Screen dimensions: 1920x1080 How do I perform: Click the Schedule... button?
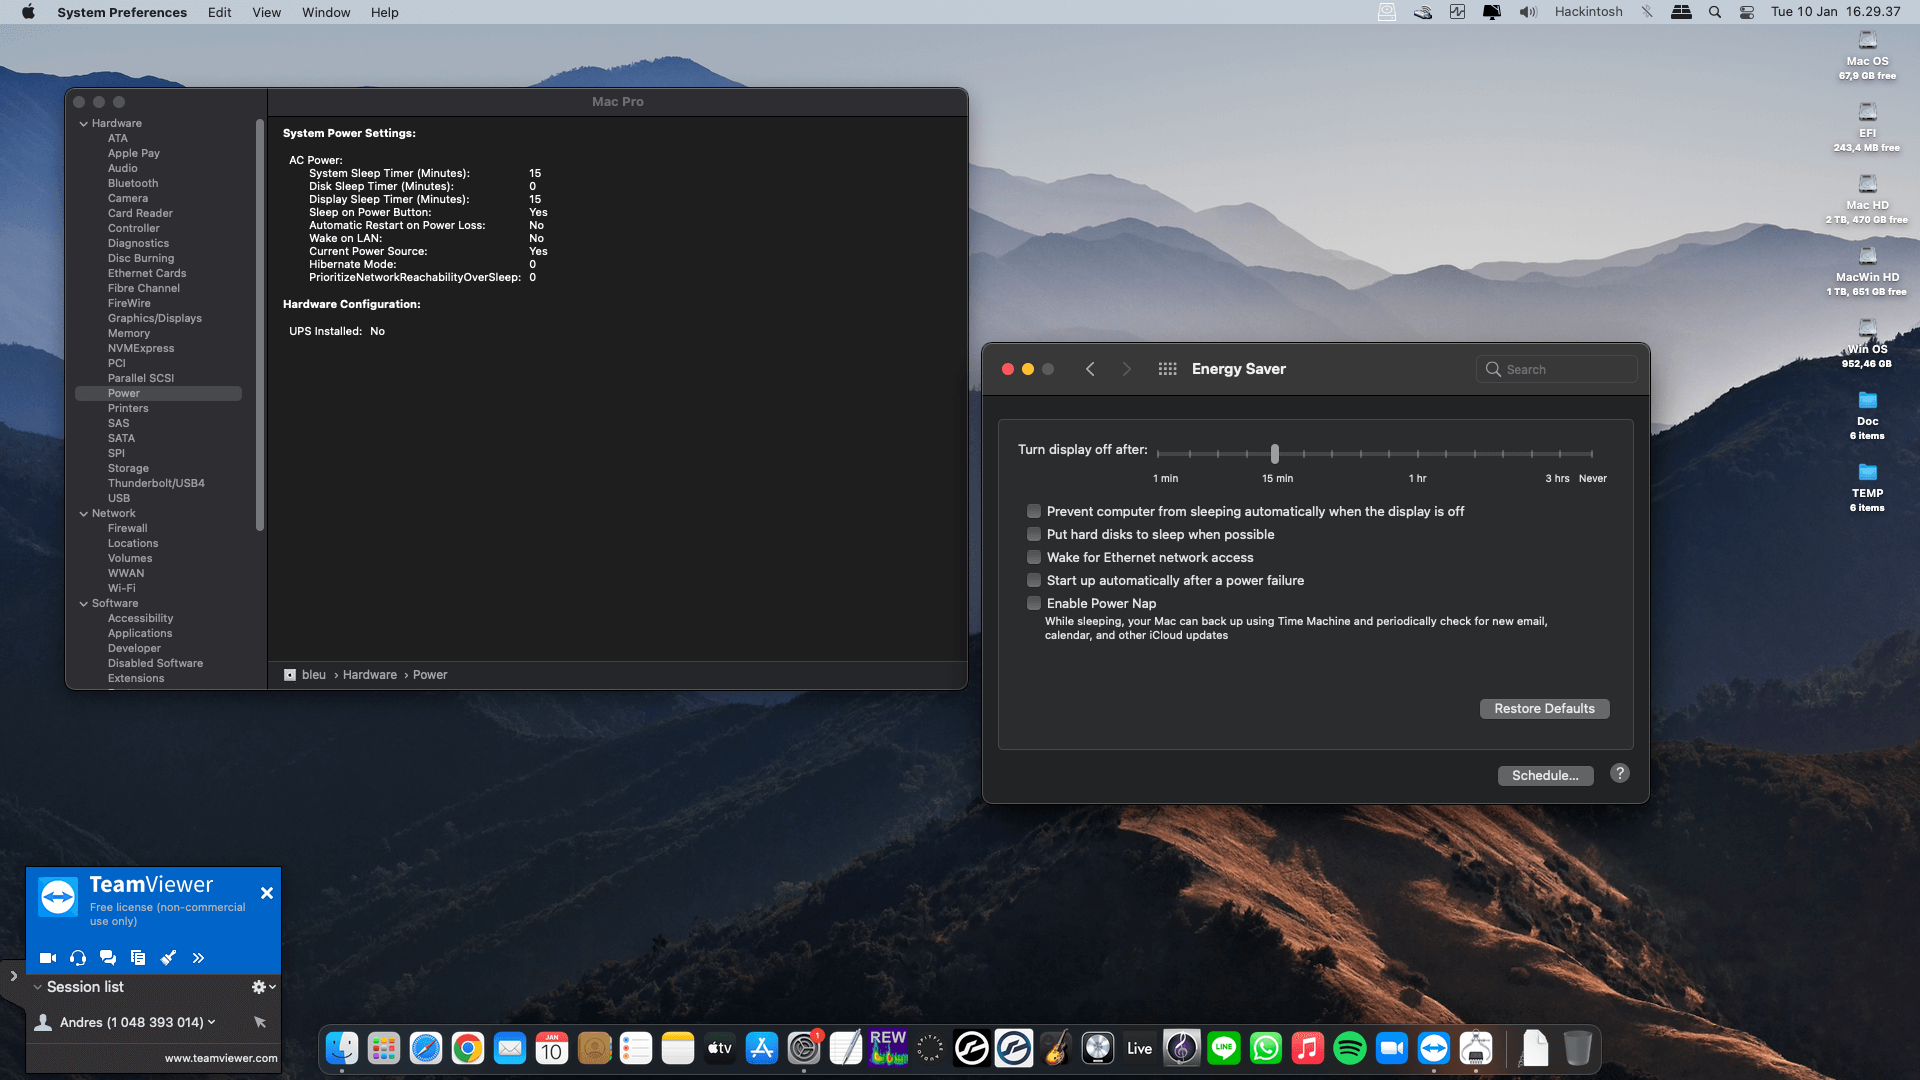(x=1544, y=776)
